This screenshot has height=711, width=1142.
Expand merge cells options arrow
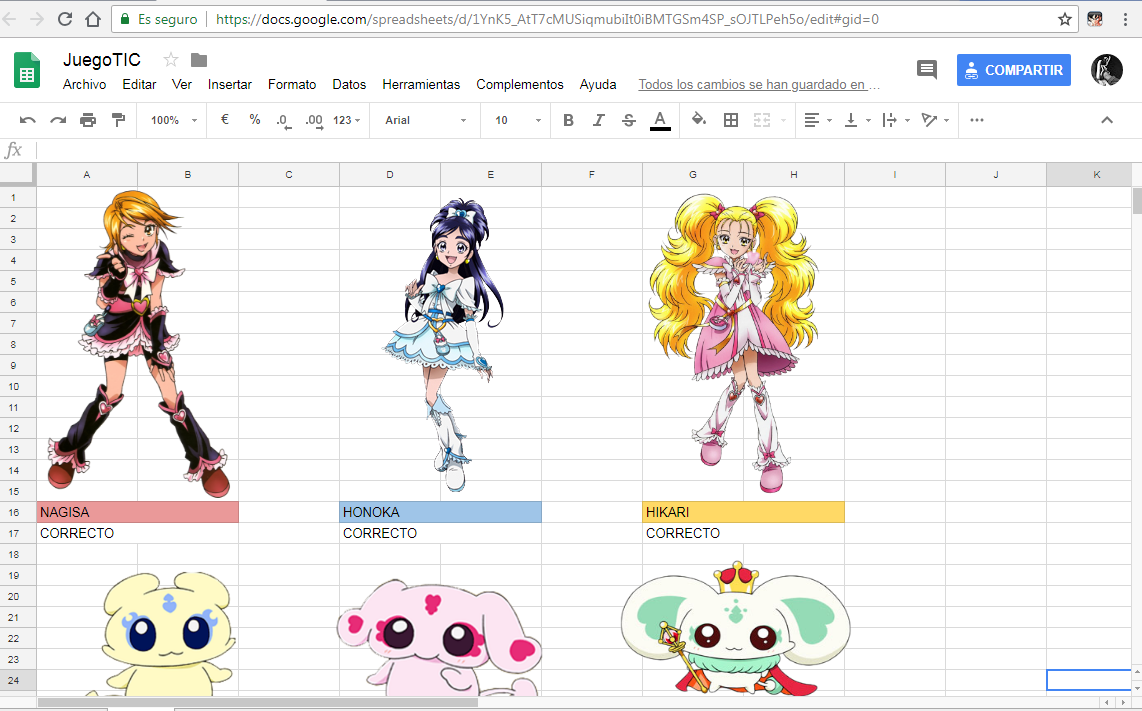784,120
